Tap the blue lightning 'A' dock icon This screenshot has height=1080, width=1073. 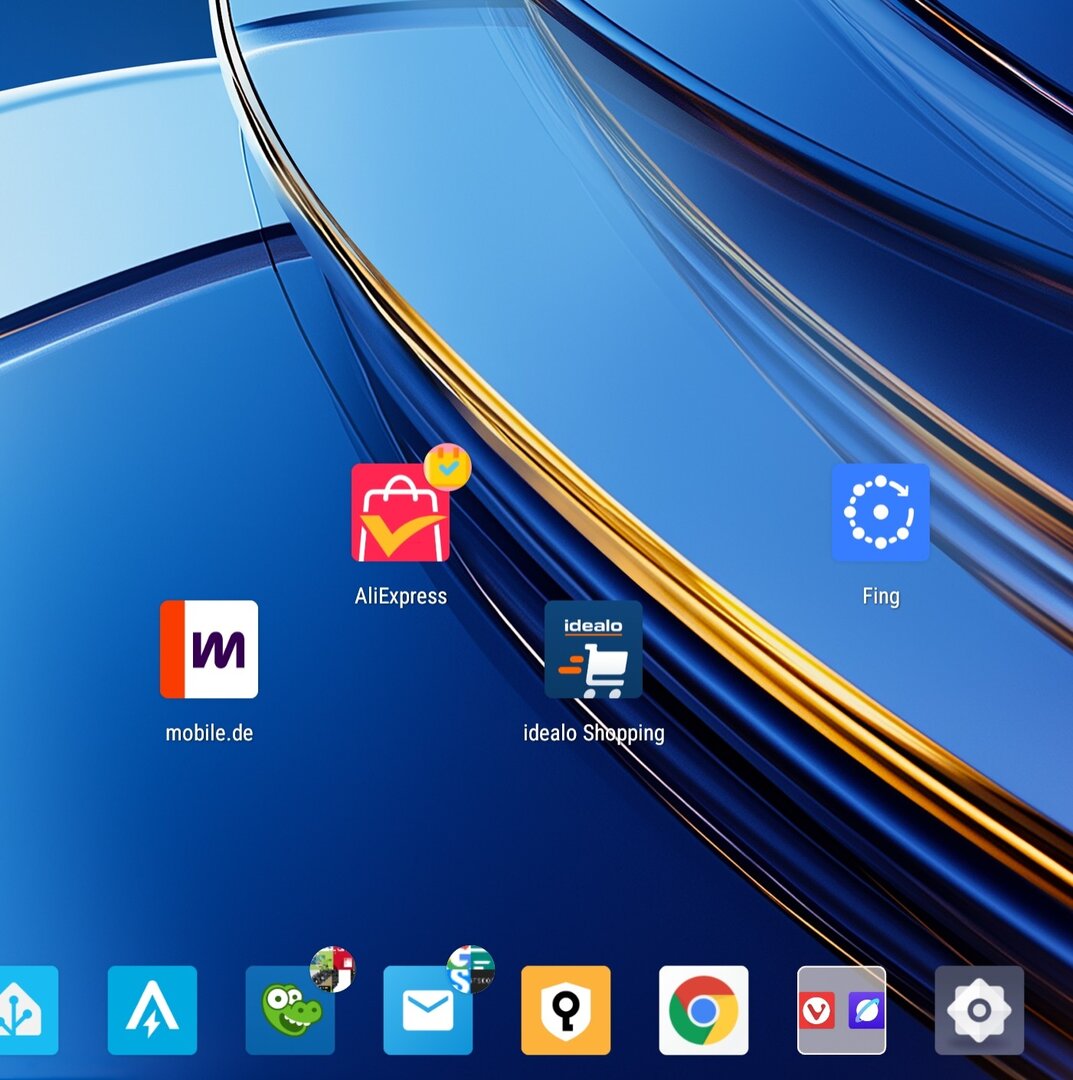(x=152, y=1010)
